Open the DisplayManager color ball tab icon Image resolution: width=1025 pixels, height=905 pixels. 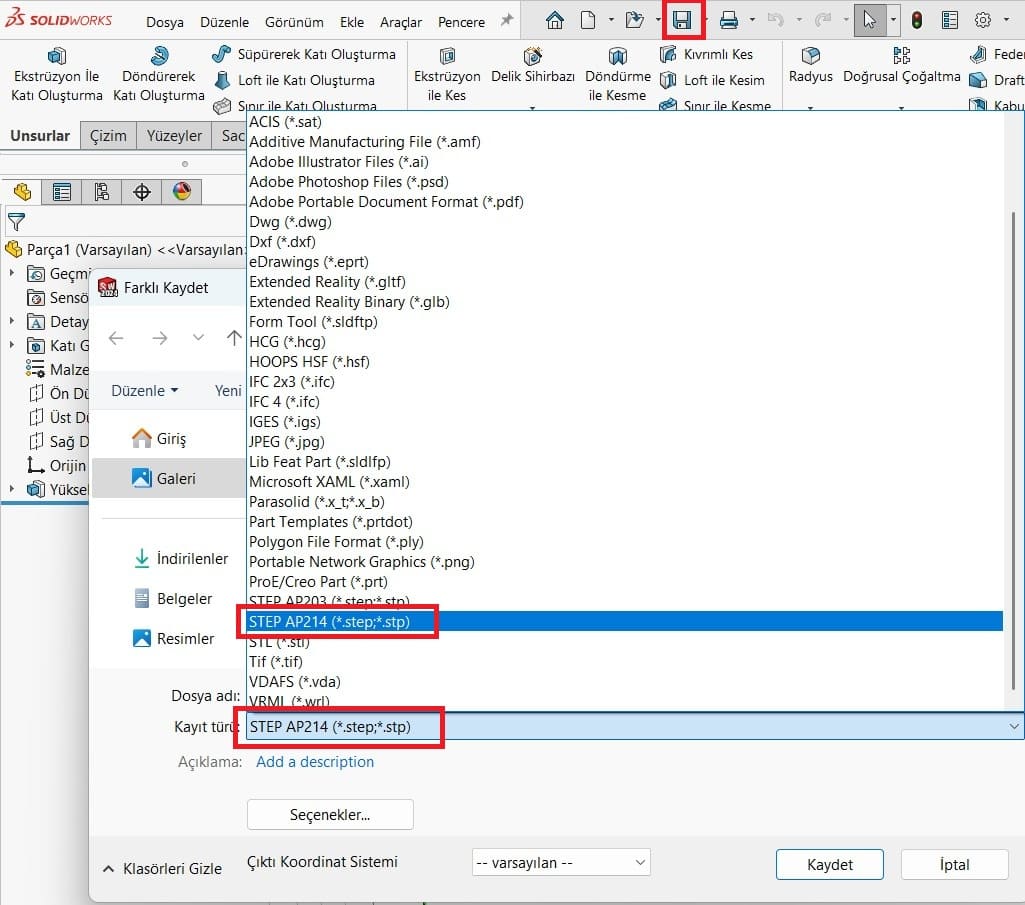pos(181,192)
